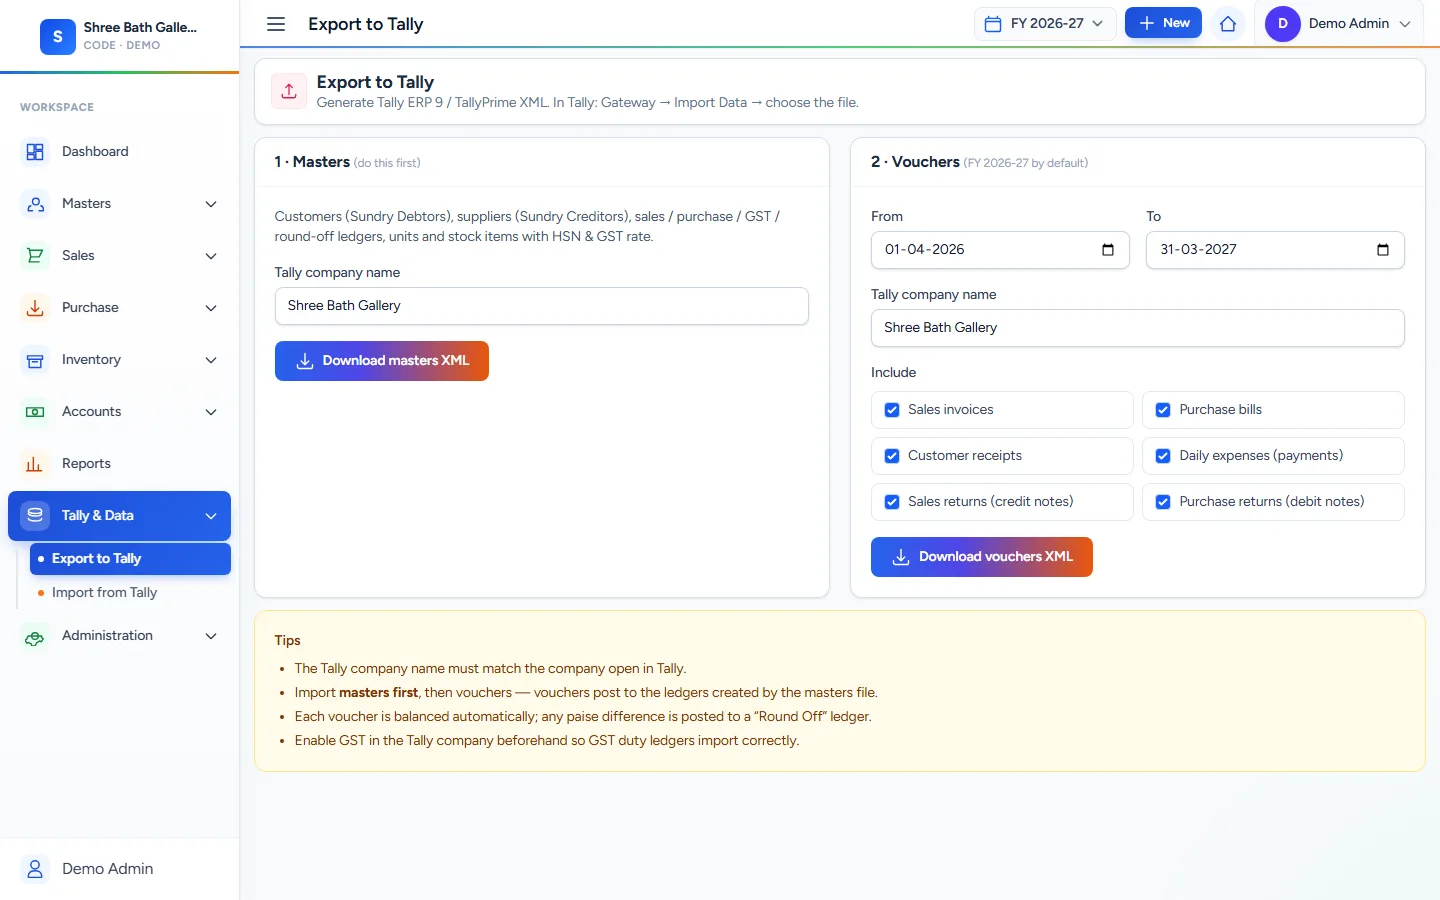Toggle Purchase returns (debit notes) checkbox
This screenshot has width=1440, height=900.
click(x=1163, y=502)
